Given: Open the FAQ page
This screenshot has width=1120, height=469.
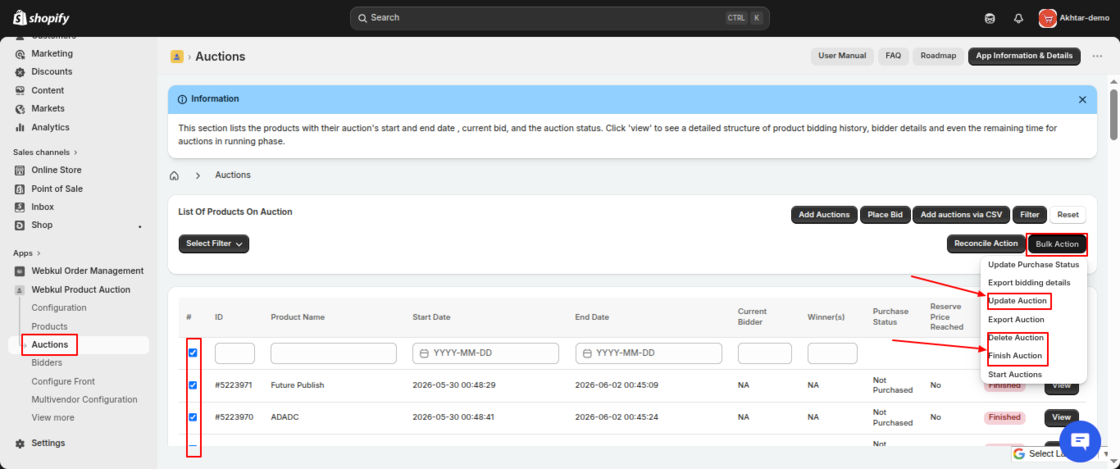Looking at the screenshot, I should click(x=893, y=56).
